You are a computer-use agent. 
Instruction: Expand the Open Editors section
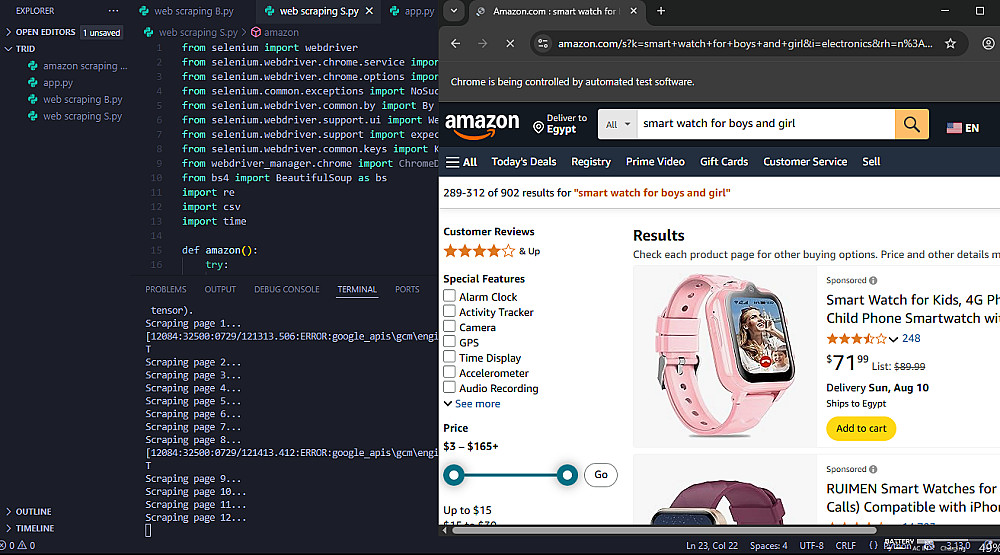point(45,32)
